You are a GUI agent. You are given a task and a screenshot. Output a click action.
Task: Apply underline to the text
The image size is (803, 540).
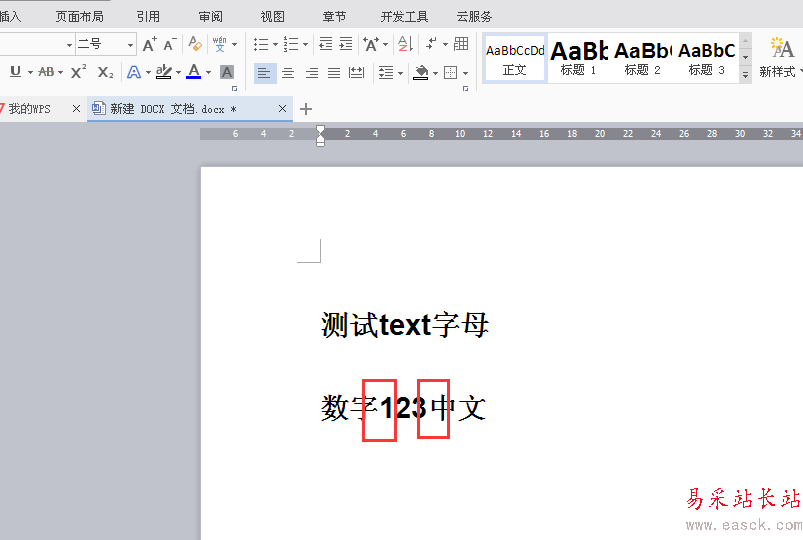point(15,72)
